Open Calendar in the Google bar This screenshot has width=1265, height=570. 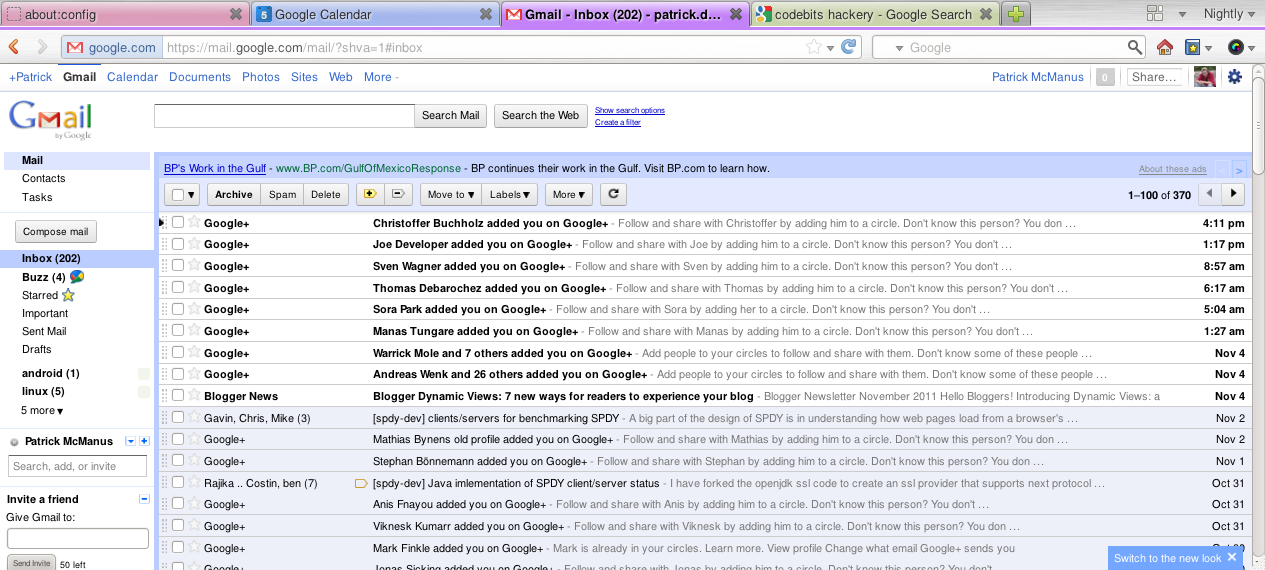point(132,77)
